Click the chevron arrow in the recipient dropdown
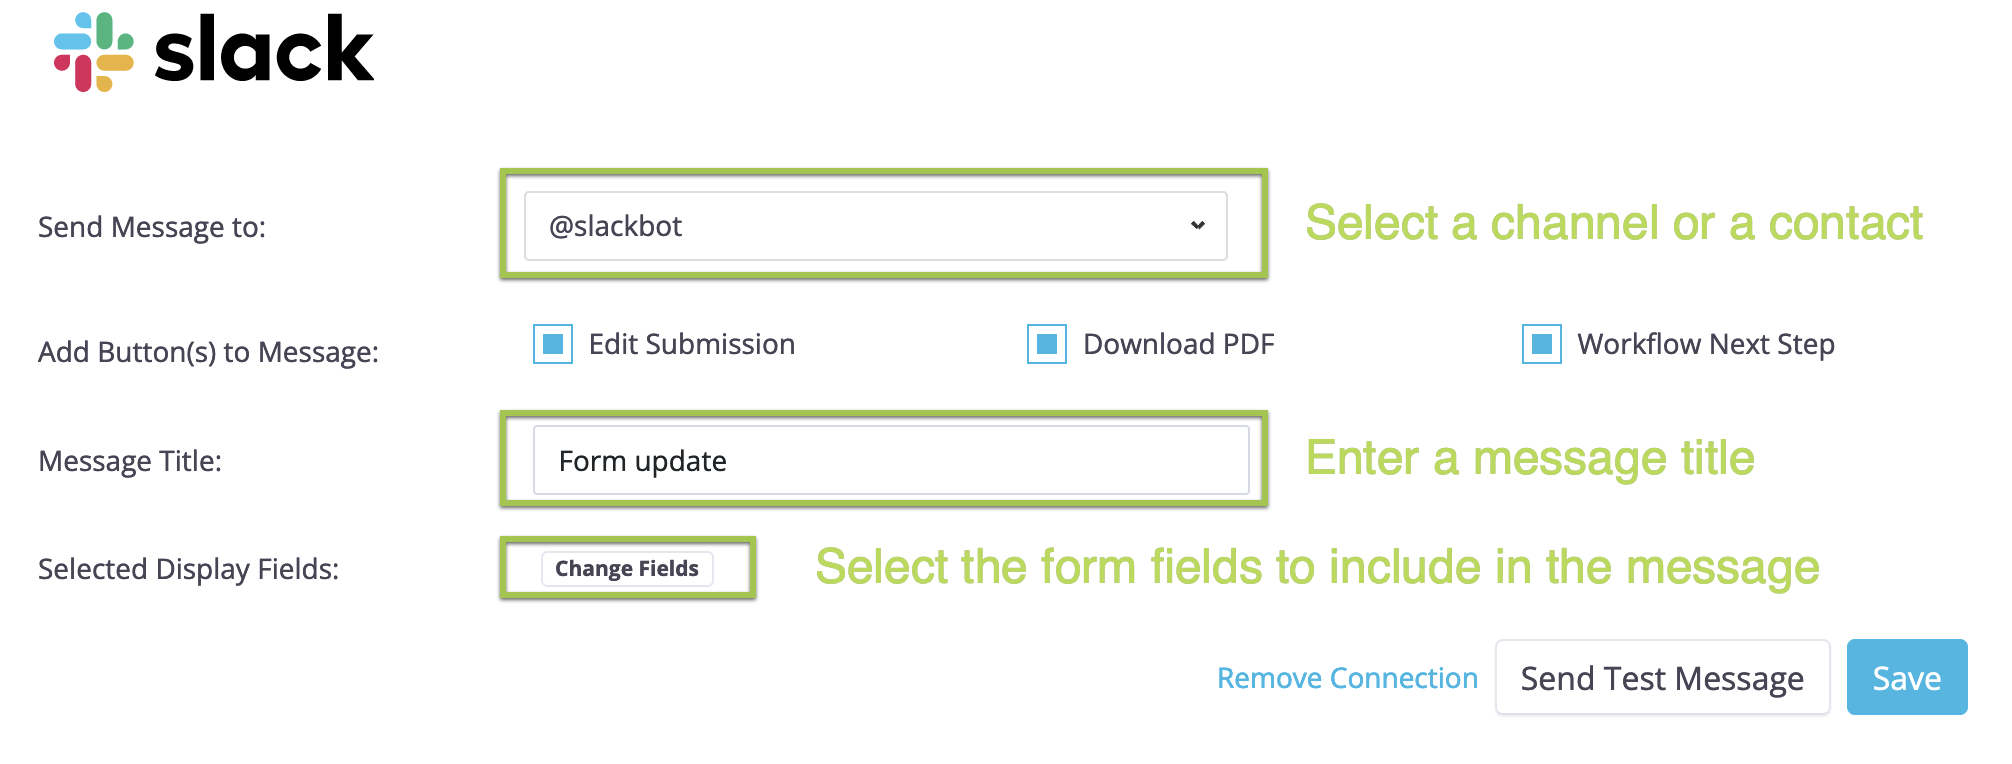 click(x=1197, y=226)
